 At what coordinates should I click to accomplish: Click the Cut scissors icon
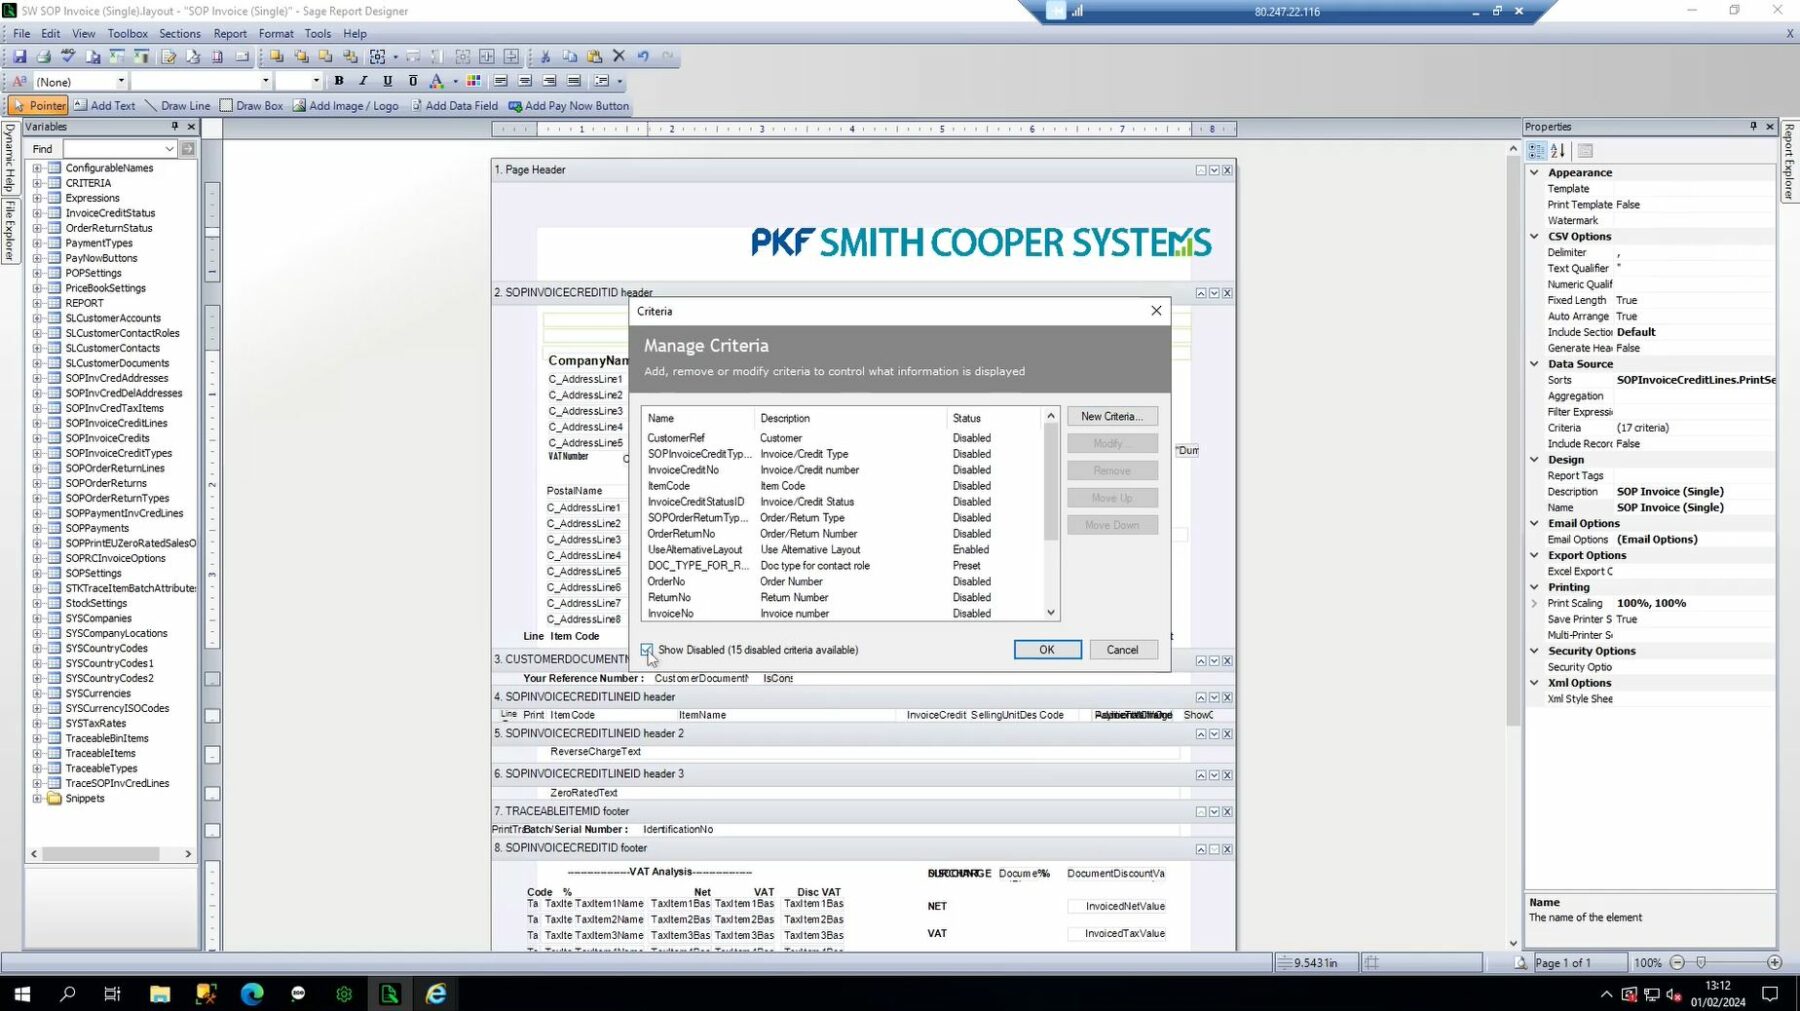(546, 57)
